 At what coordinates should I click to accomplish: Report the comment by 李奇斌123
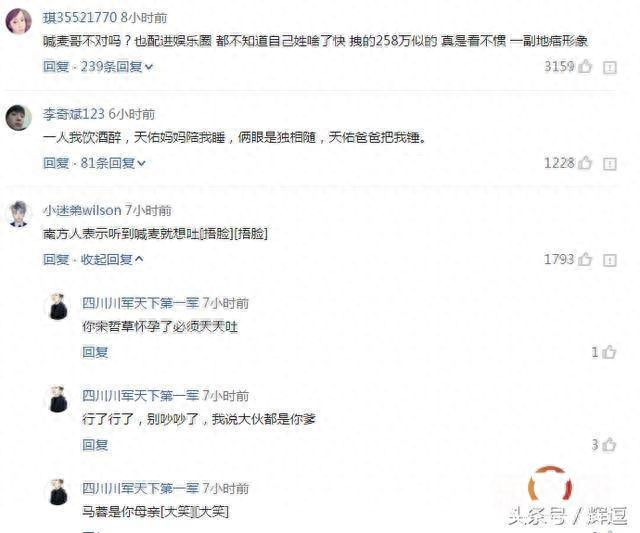click(x=610, y=164)
